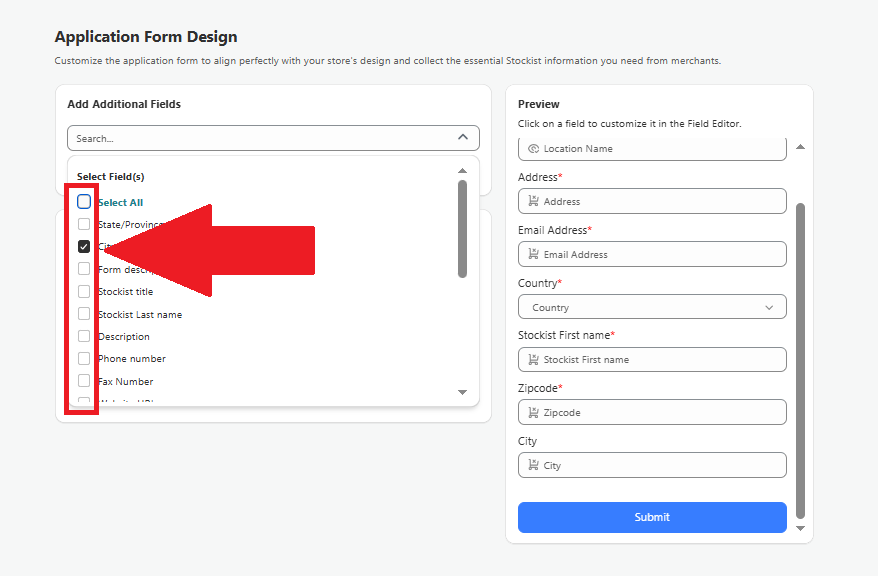Collapse the field search dropdown chevron
878x576 pixels.
tap(462, 138)
